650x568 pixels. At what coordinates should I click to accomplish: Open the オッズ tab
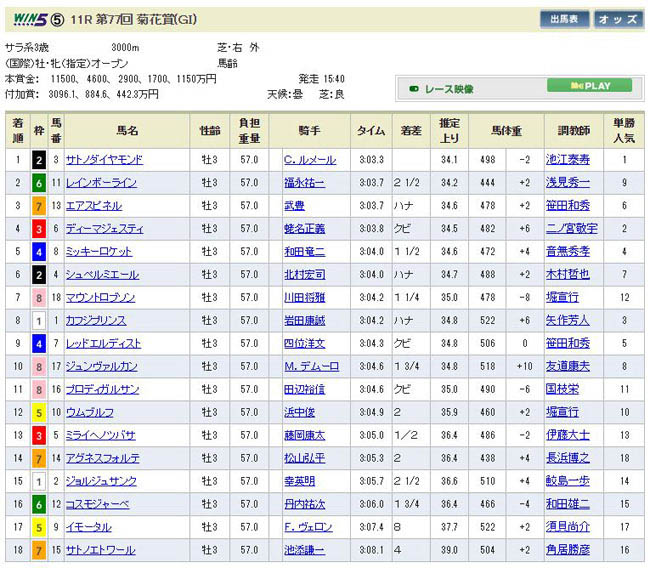[x=618, y=19]
